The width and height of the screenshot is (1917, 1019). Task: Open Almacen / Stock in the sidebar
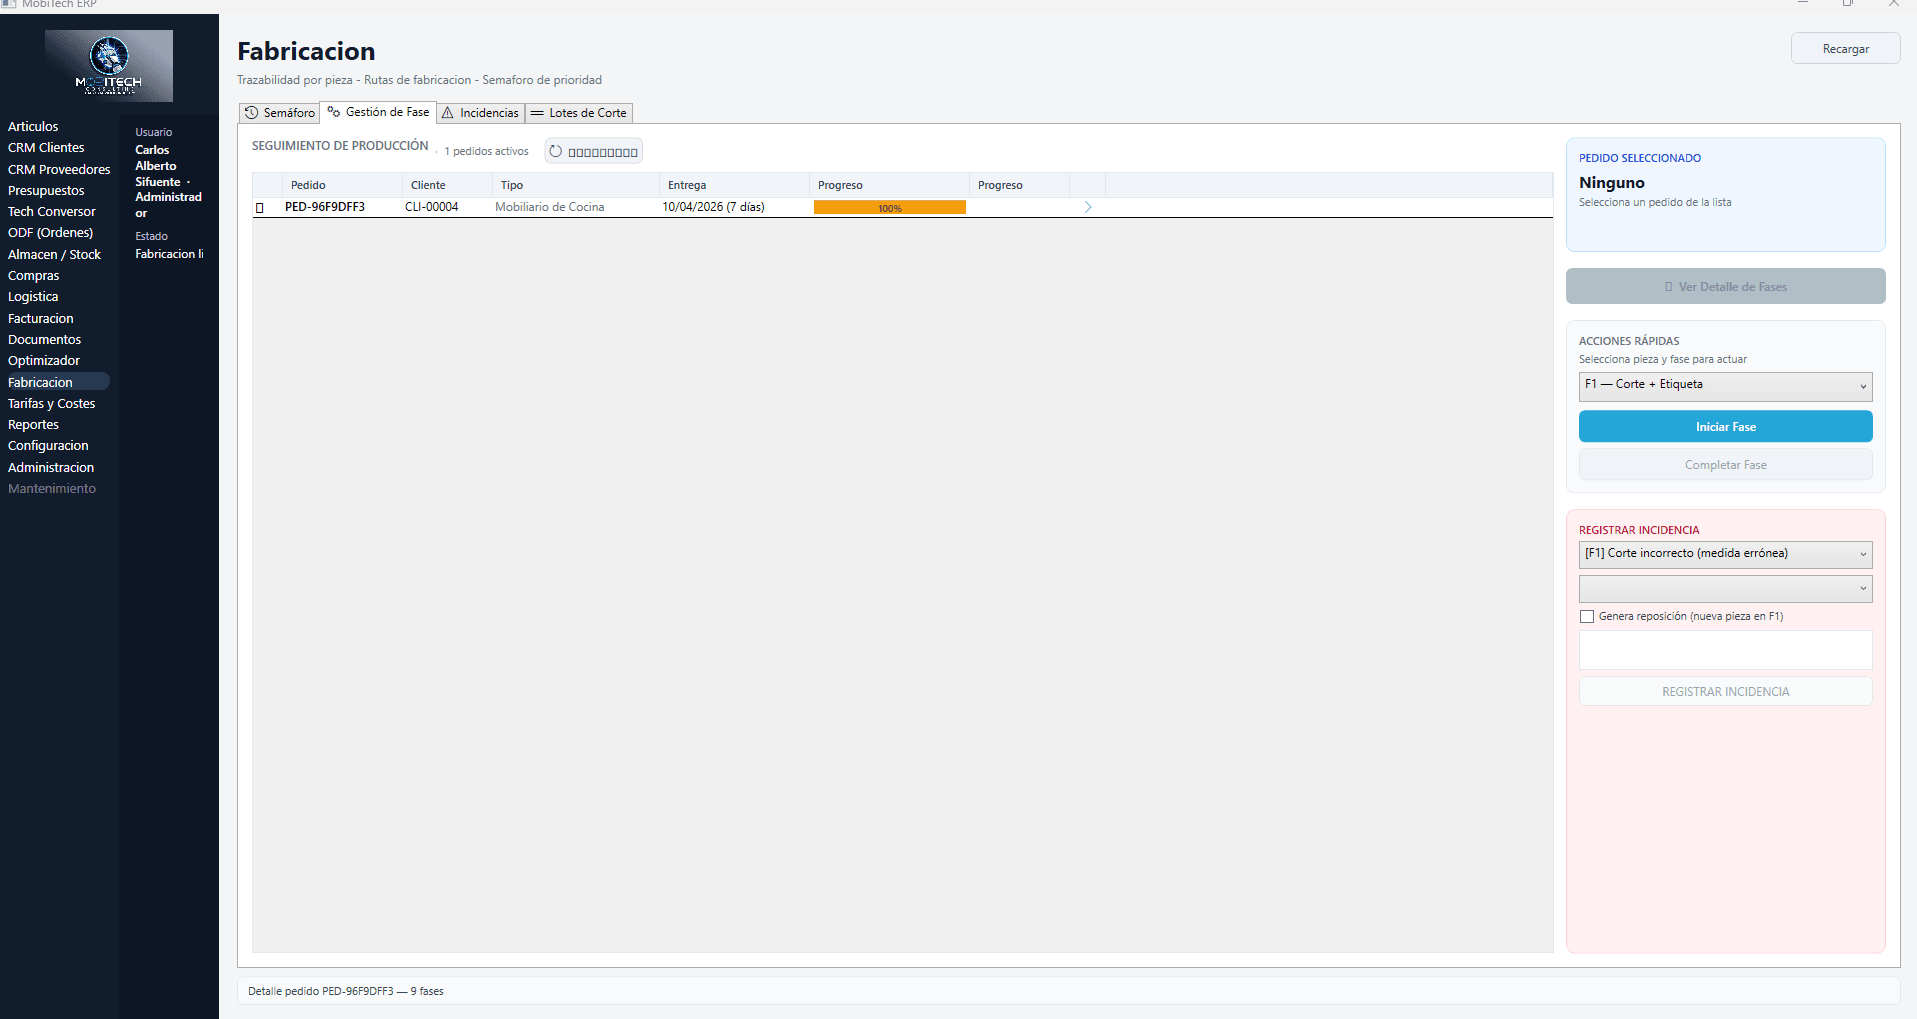[x=54, y=255]
